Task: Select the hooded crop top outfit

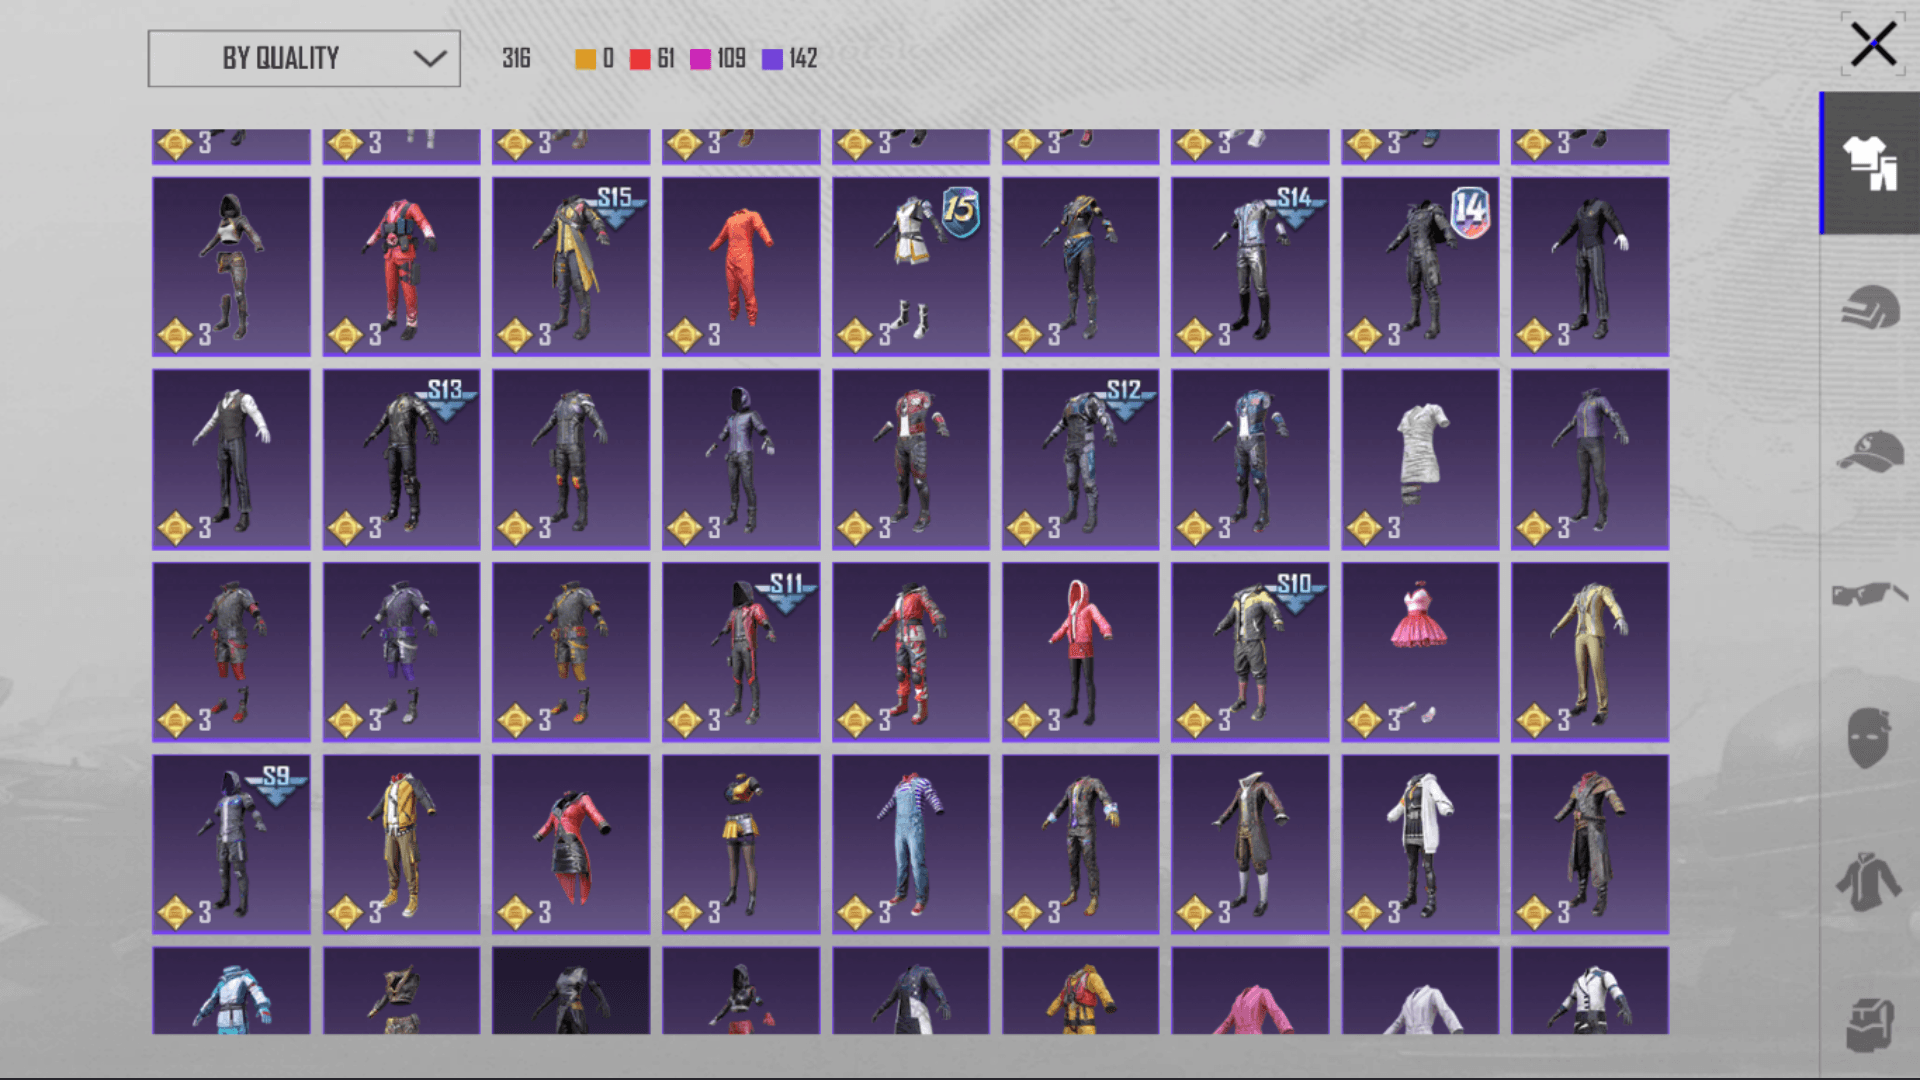Action: 231,267
